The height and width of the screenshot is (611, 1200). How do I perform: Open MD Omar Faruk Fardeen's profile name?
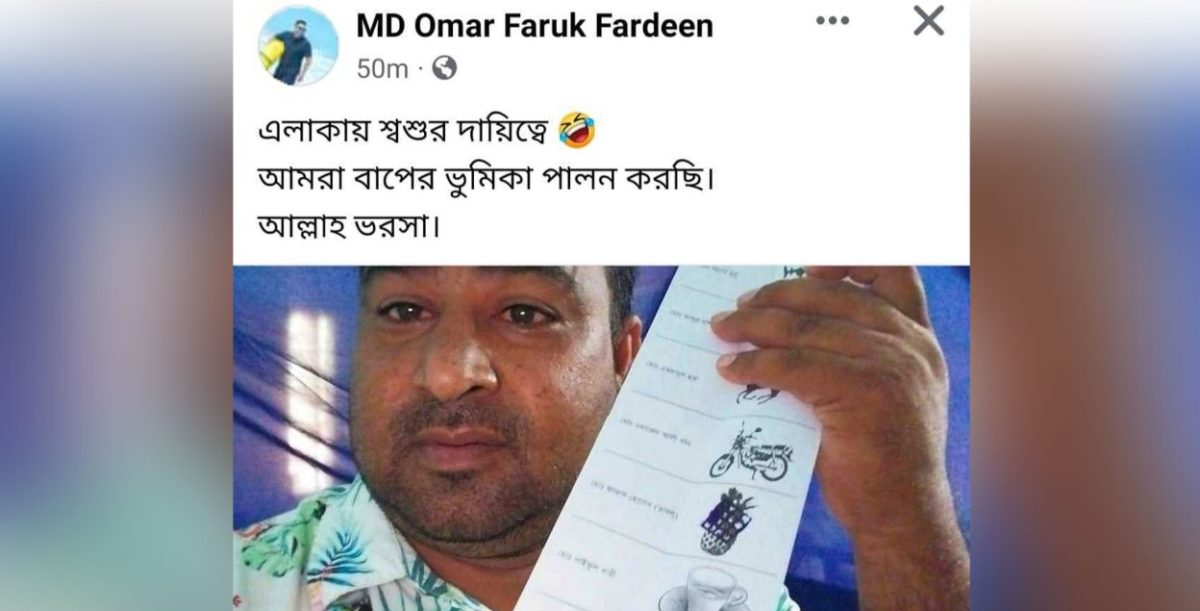(x=535, y=25)
